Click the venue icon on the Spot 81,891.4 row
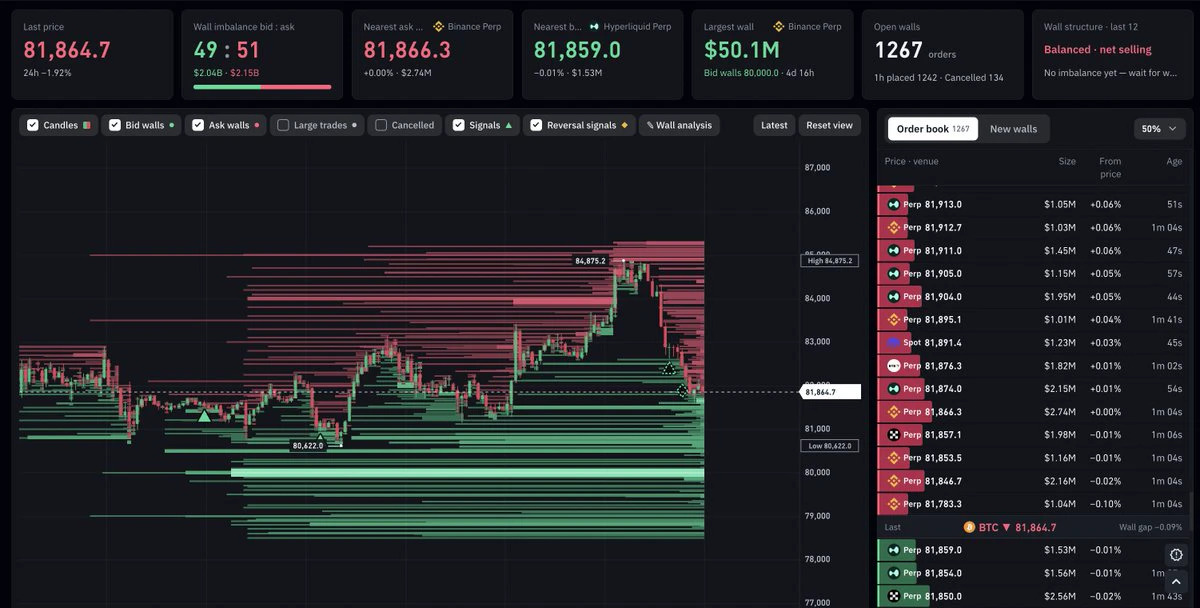Screen dimensions: 1200x608 pyautogui.click(x=894, y=342)
